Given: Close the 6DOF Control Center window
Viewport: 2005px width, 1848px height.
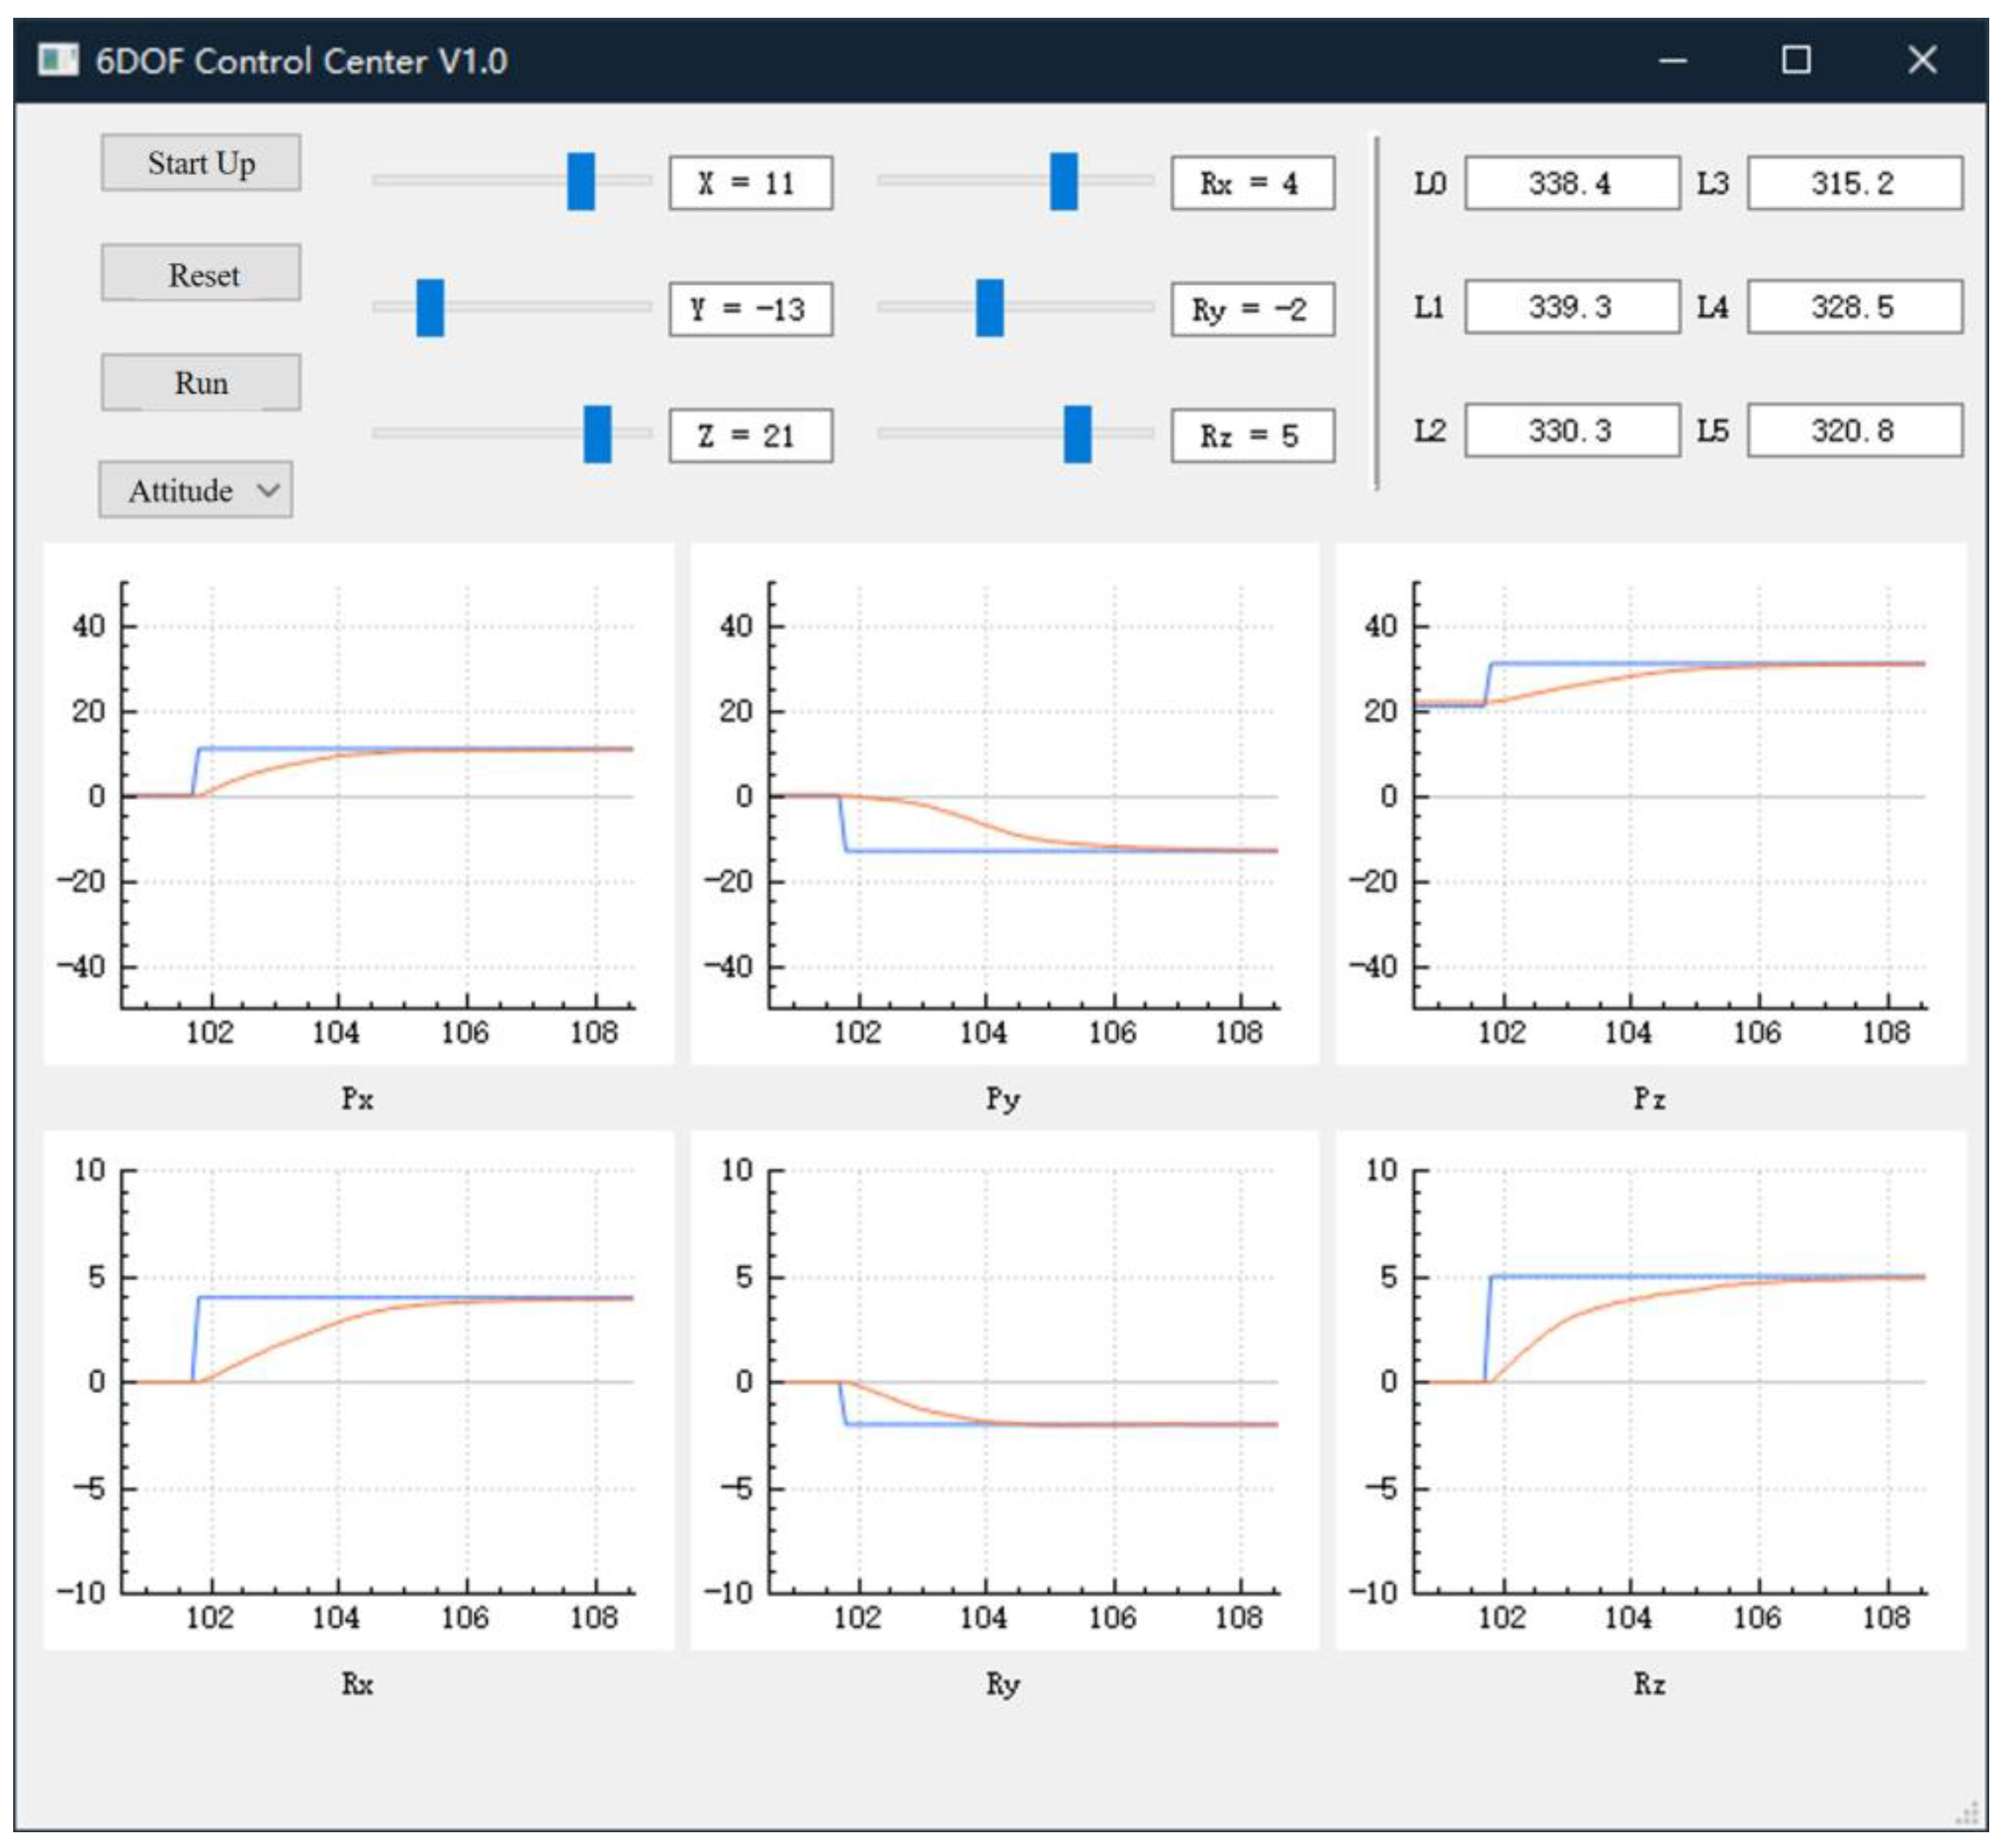Looking at the screenshot, I should point(1921,60).
